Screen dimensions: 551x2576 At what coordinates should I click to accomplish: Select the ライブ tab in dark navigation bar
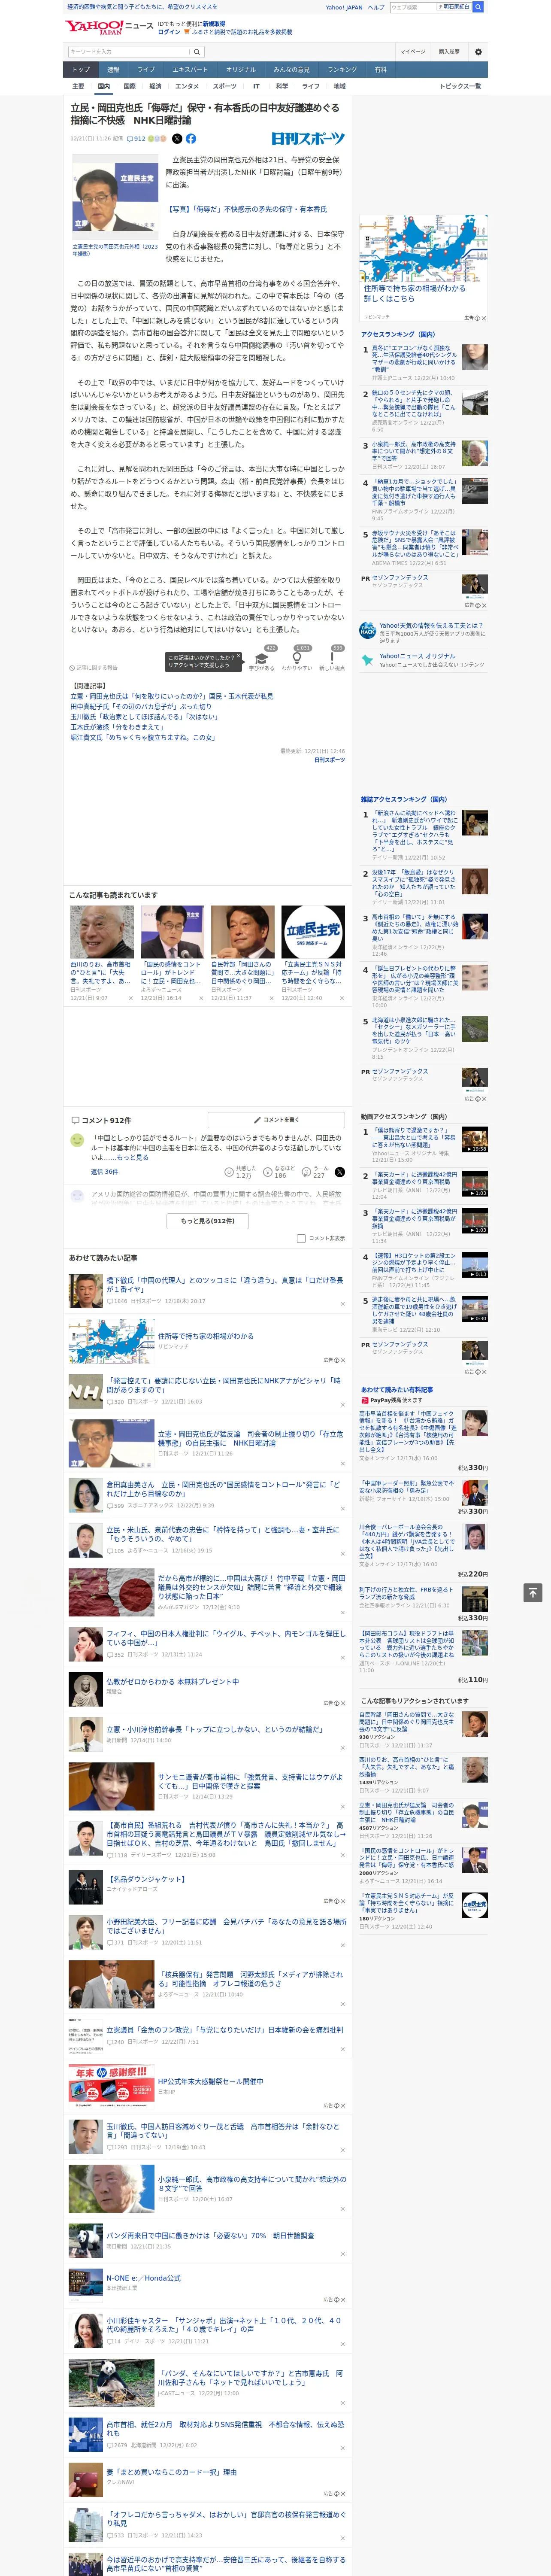146,70
